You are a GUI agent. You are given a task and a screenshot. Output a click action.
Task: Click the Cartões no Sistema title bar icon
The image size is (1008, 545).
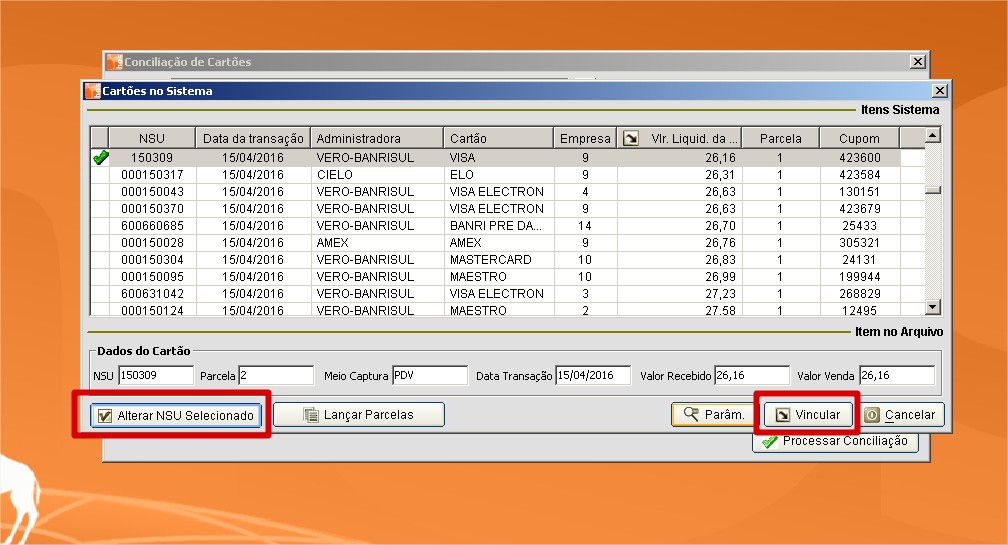tap(92, 91)
